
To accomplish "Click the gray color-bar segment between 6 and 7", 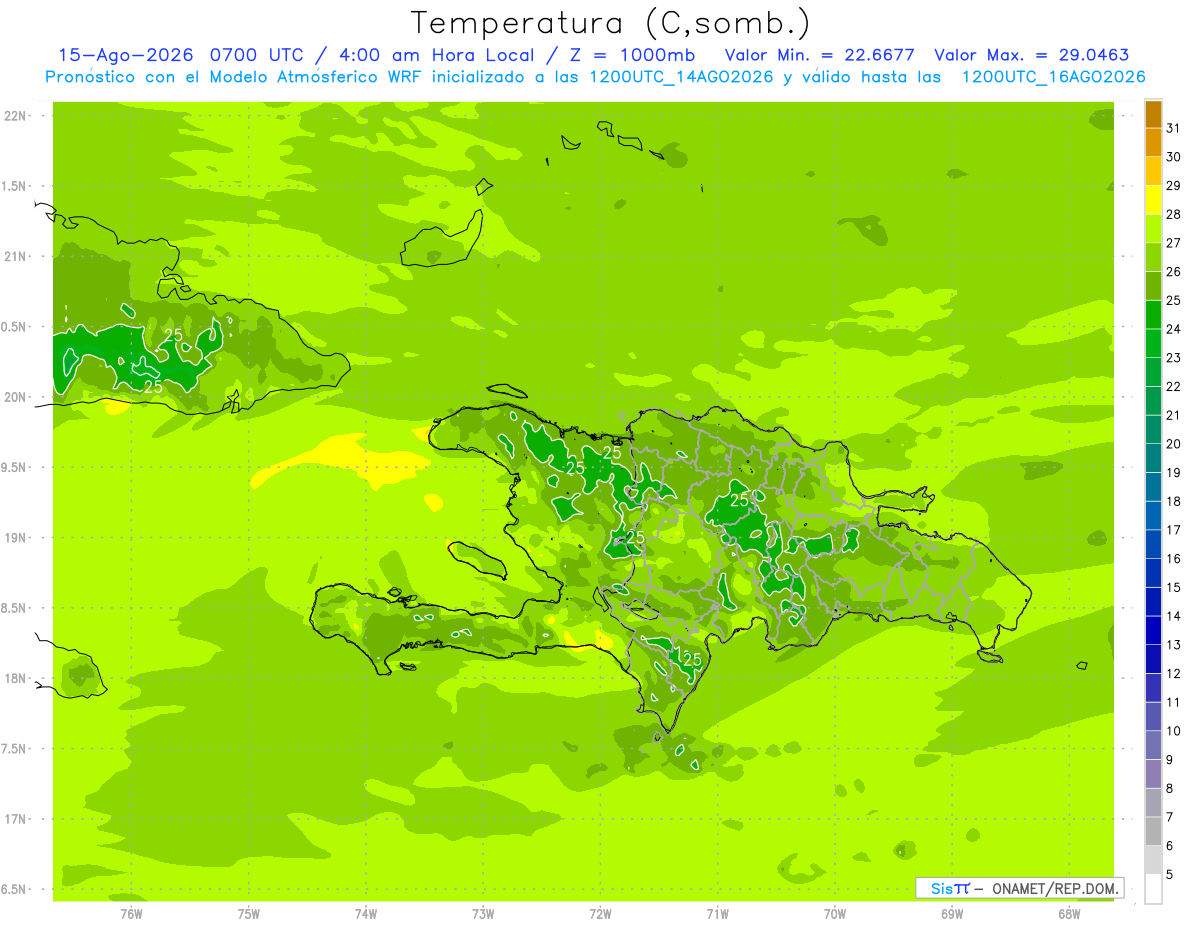I will point(1153,831).
